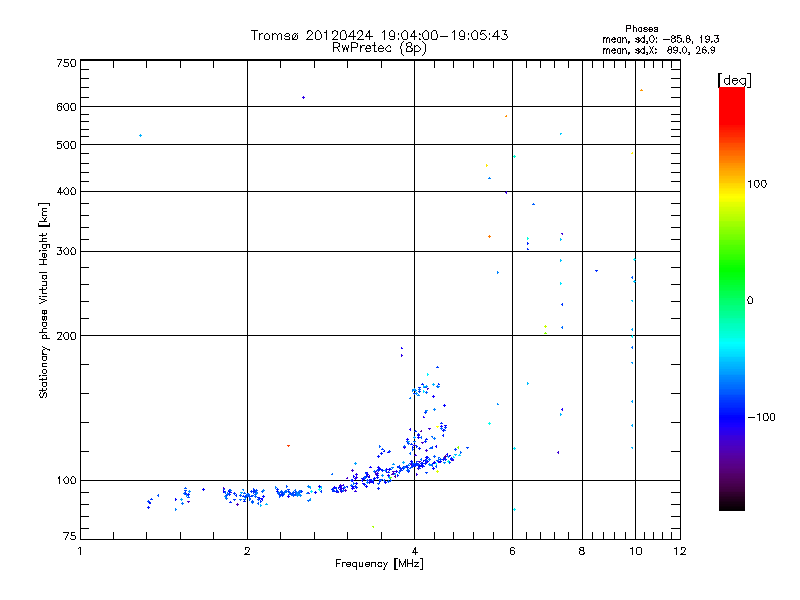Click the y-axis tick label 100 on height axis
This screenshot has width=800, height=600.
click(66, 480)
